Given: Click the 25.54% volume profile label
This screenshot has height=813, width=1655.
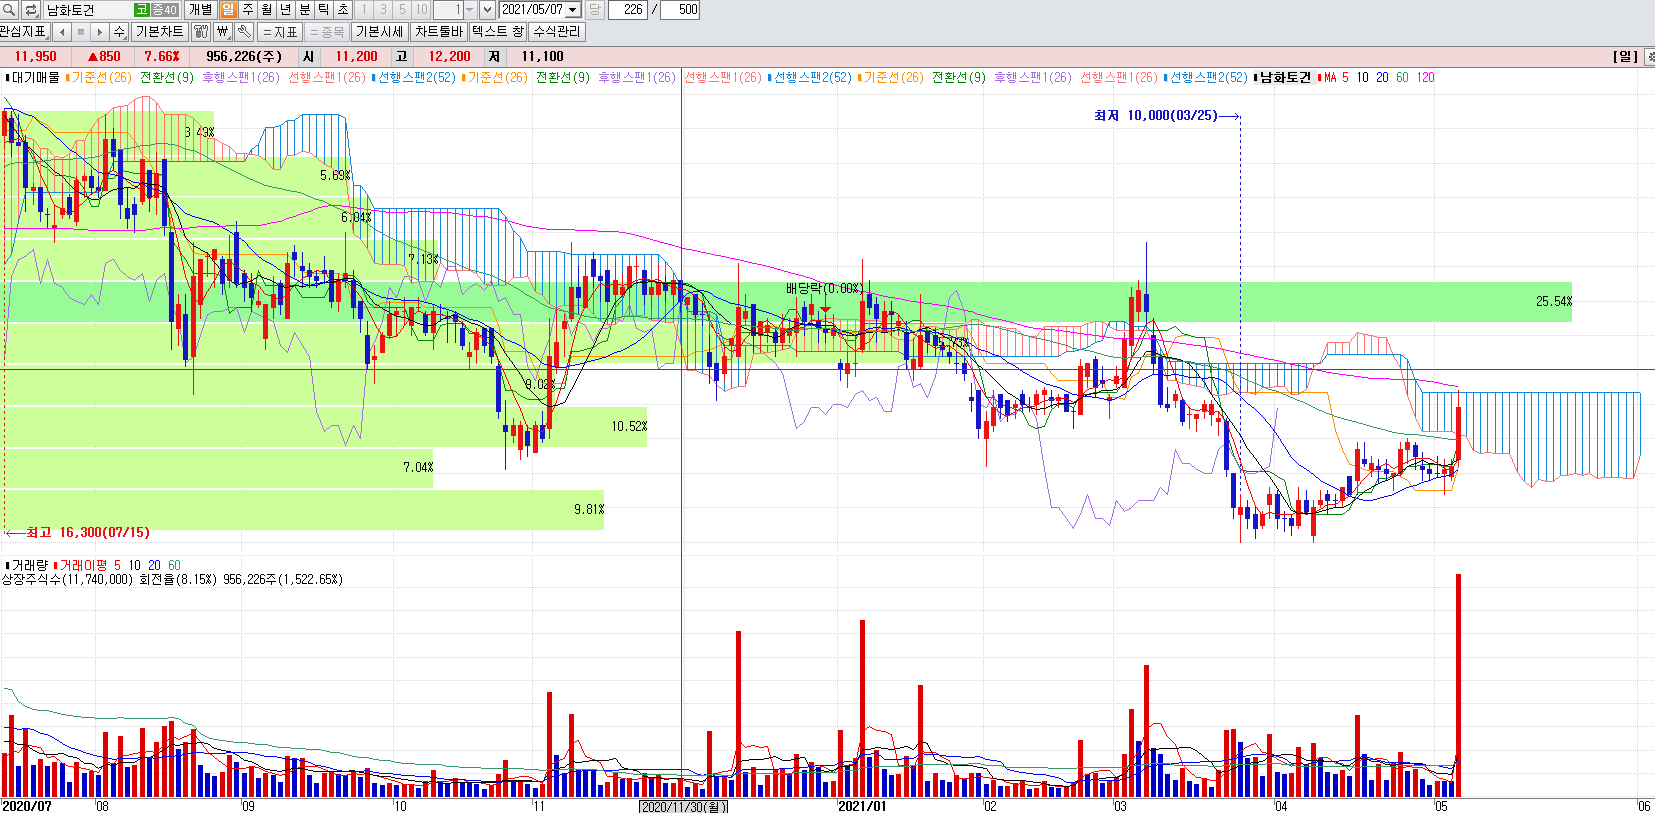Looking at the screenshot, I should point(1554,301).
